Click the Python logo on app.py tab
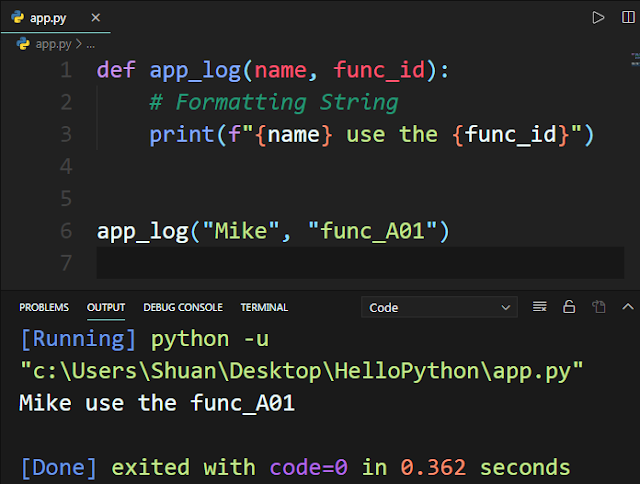The width and height of the screenshot is (640, 484). (x=18, y=17)
